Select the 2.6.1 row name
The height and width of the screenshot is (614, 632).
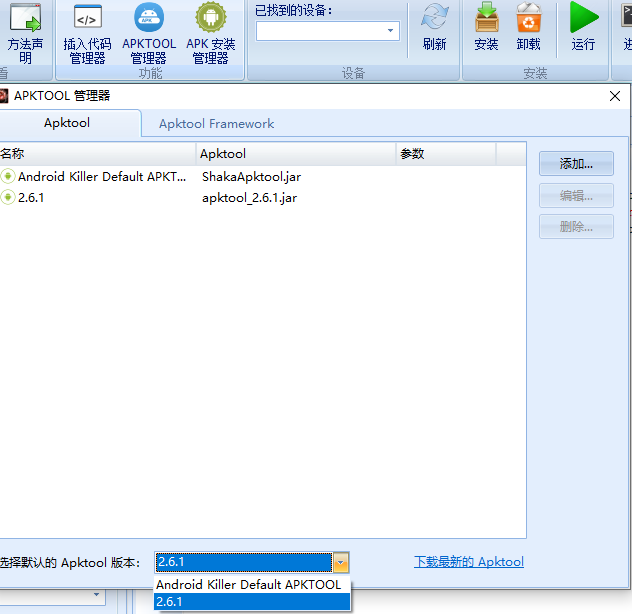pos(31,198)
